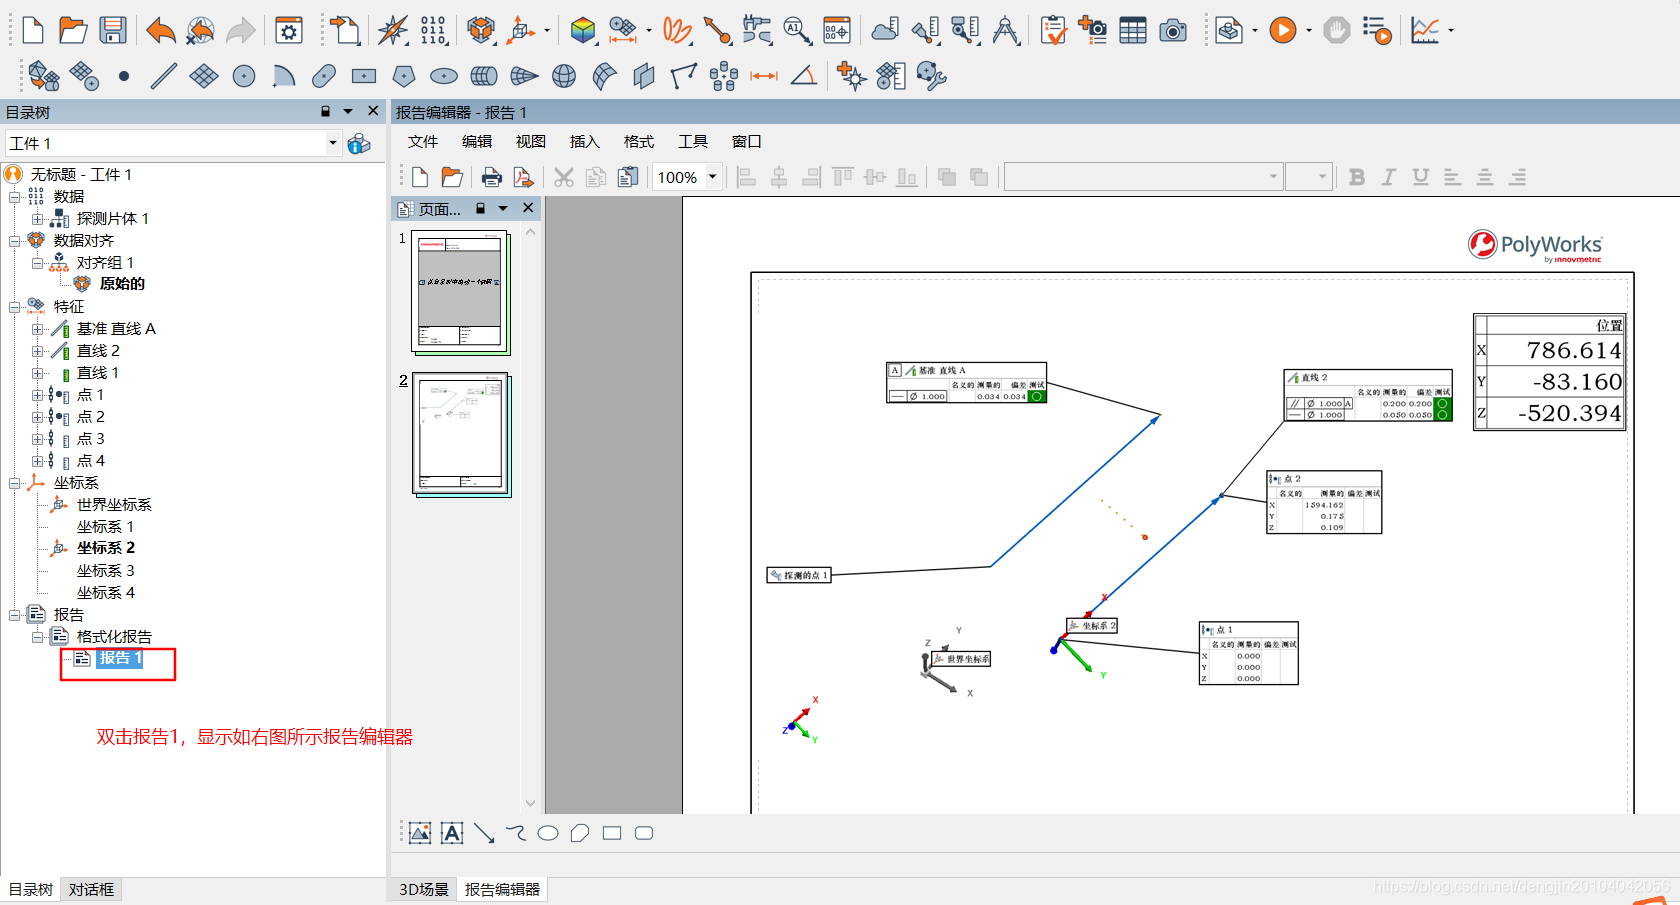Undo the last action in main toolbar
This screenshot has width=1680, height=905.
[160, 31]
